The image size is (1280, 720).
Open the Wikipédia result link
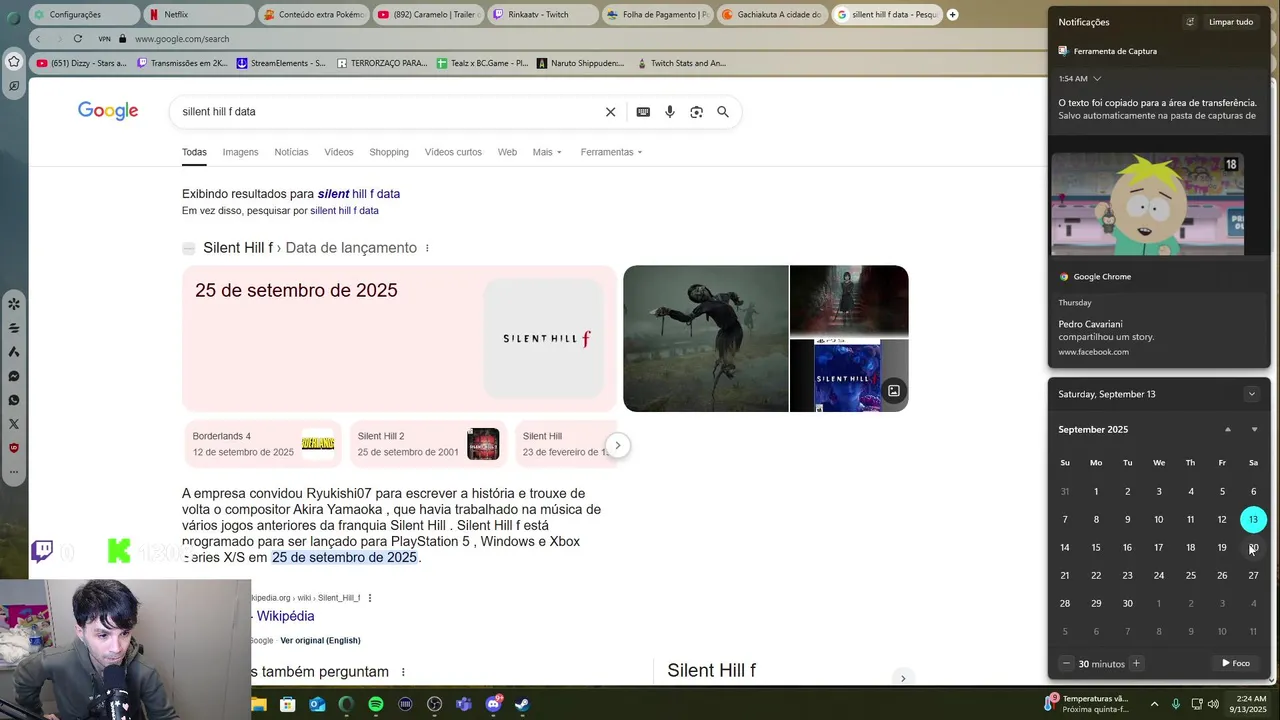pos(285,616)
